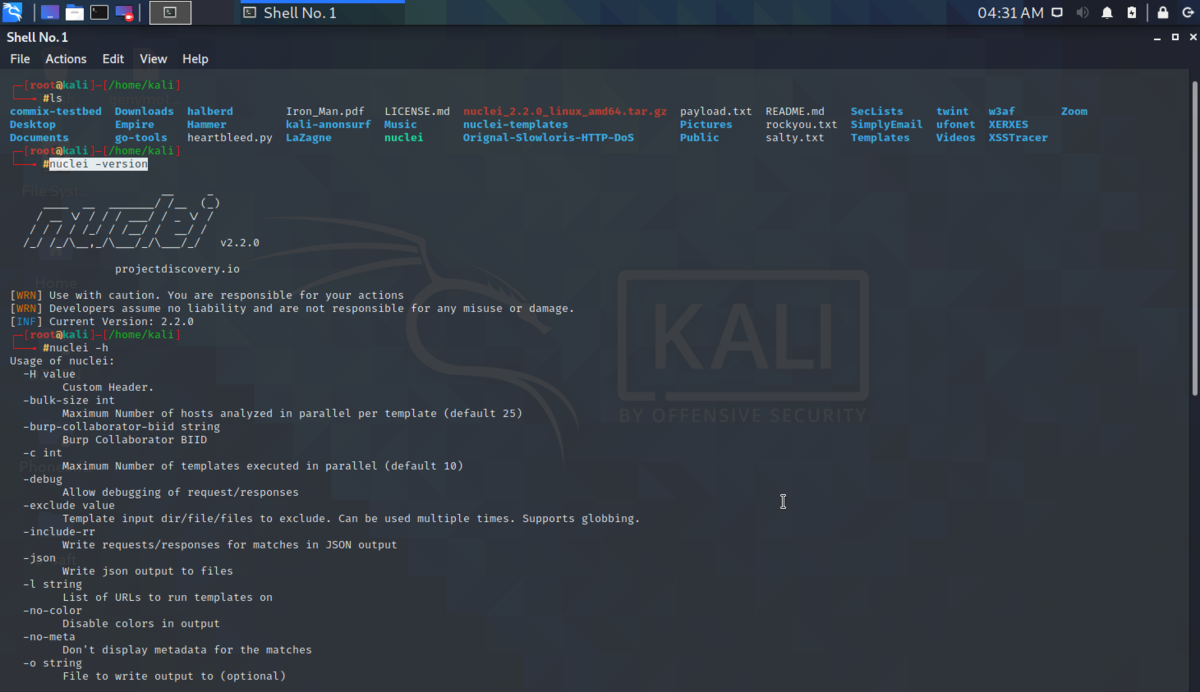1200x692 pixels.
Task: Click the clock showing 04:31 AM
Action: [1010, 13]
